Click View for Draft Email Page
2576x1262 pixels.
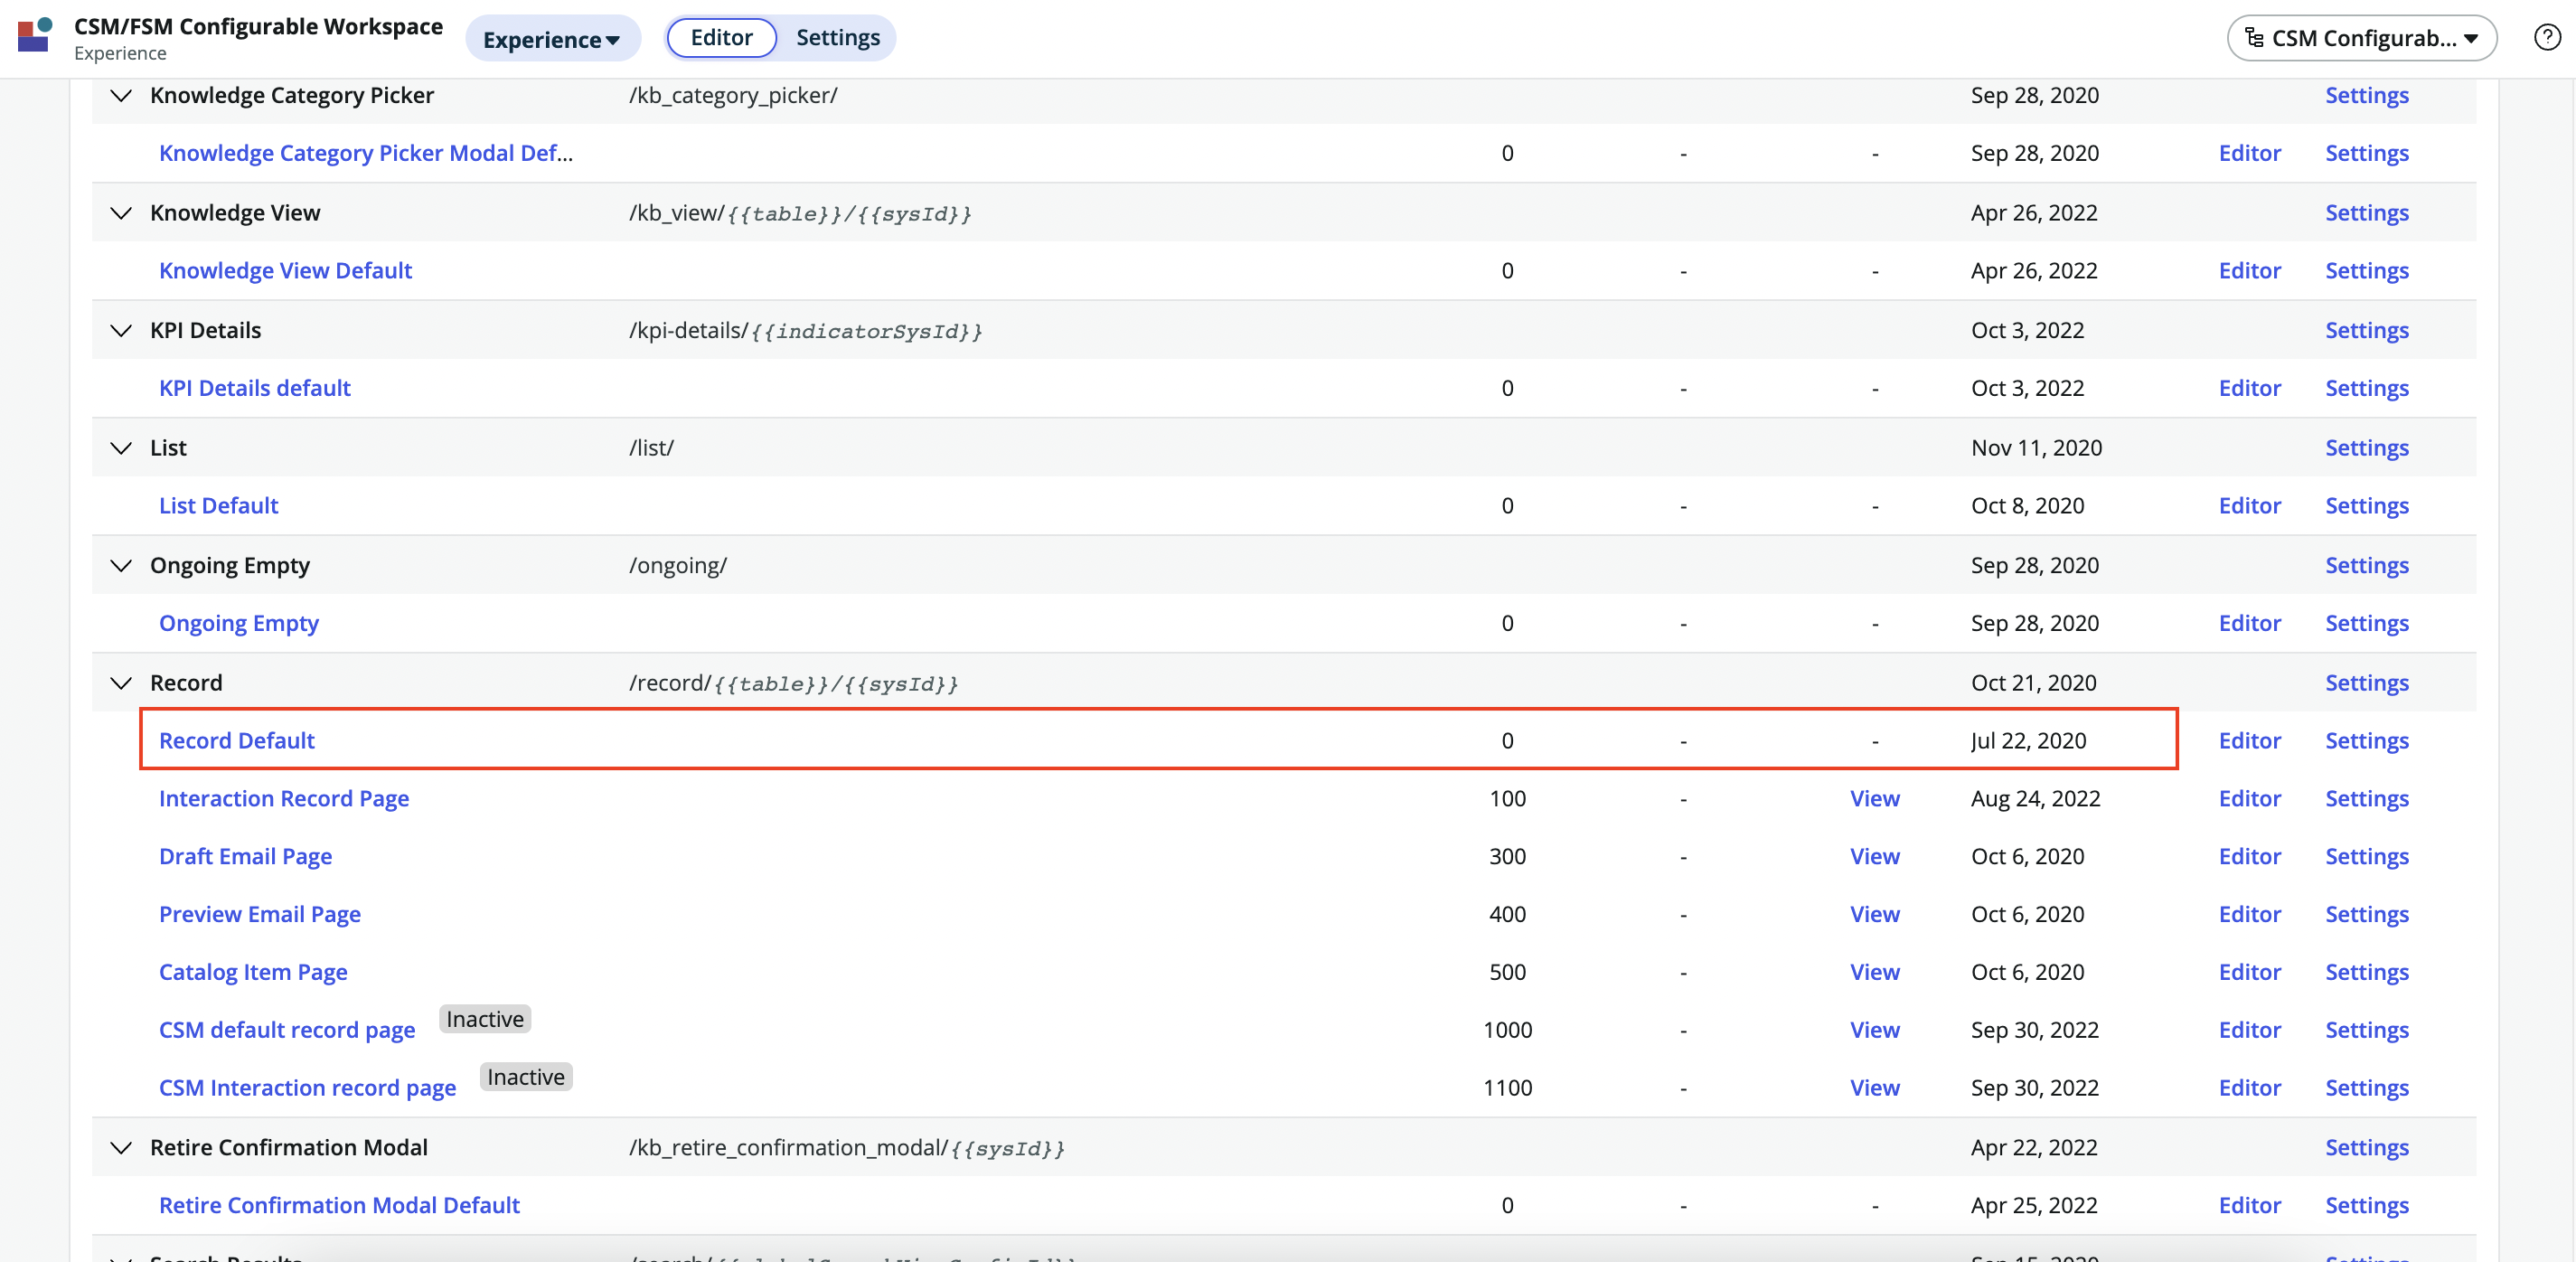pos(1874,857)
